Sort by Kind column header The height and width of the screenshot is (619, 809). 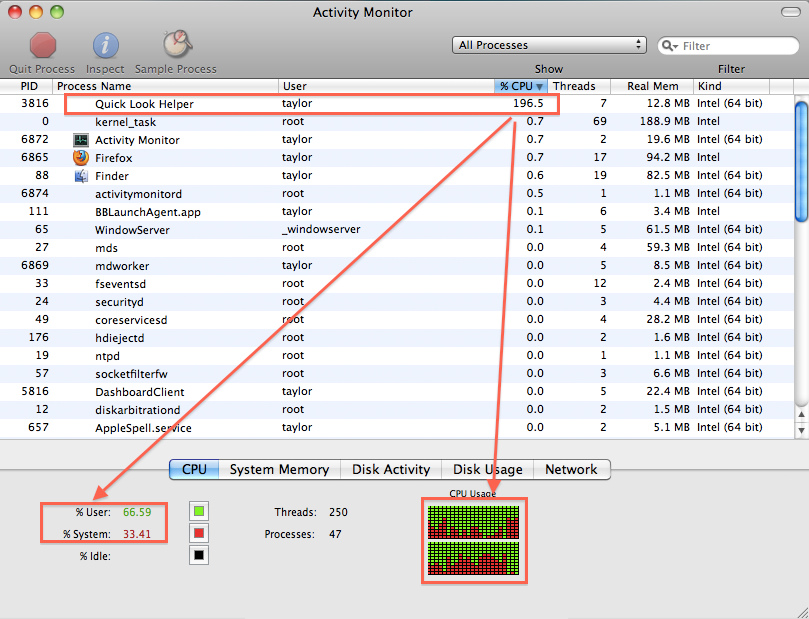tap(731, 86)
